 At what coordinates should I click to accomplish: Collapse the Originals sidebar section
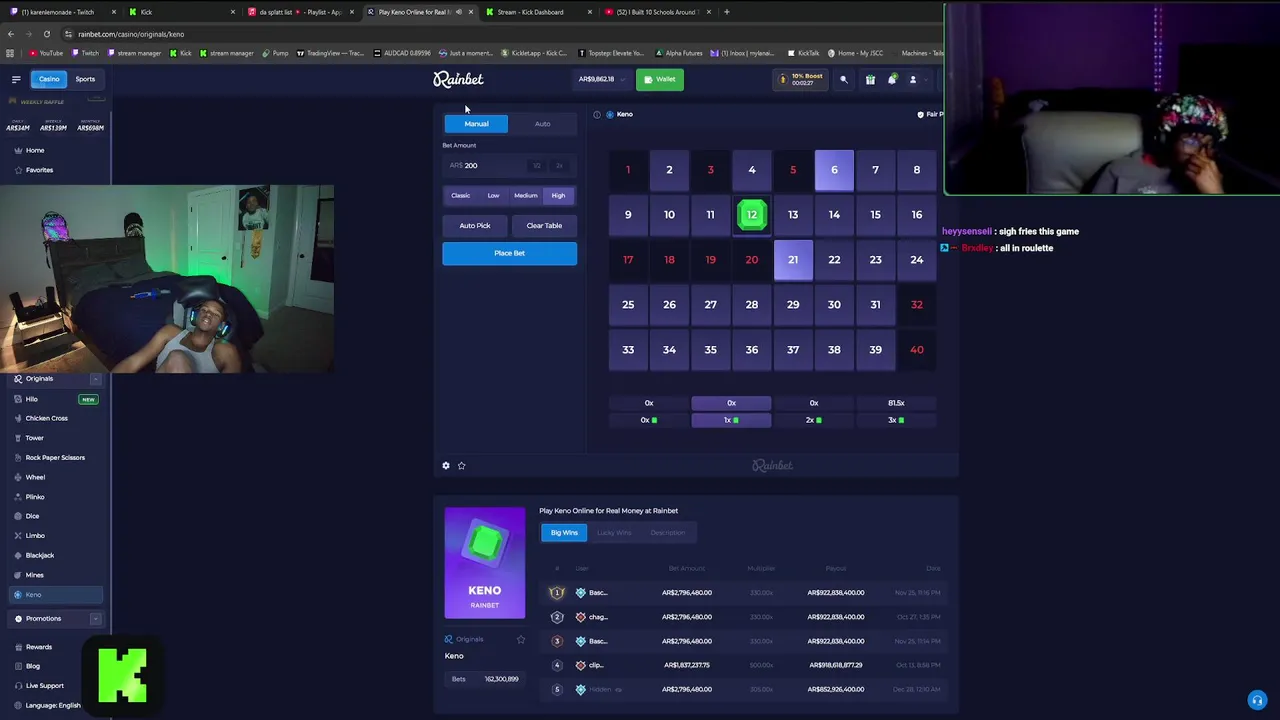[96, 379]
